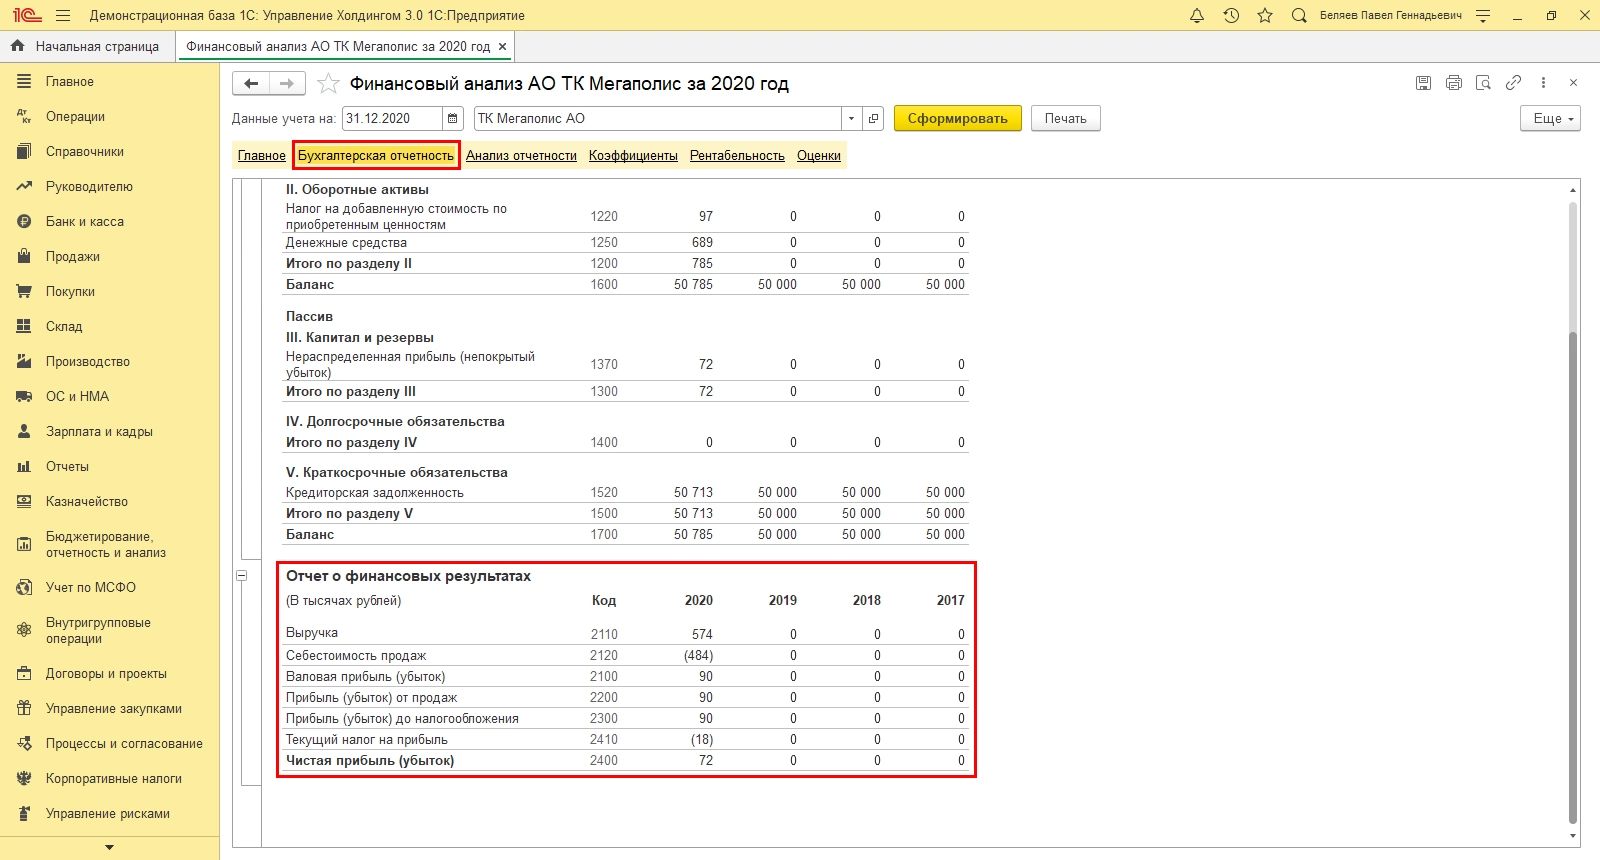Image resolution: width=1600 pixels, height=860 pixels.
Task: Open the Казначейство section in the sidebar
Action: click(x=87, y=502)
